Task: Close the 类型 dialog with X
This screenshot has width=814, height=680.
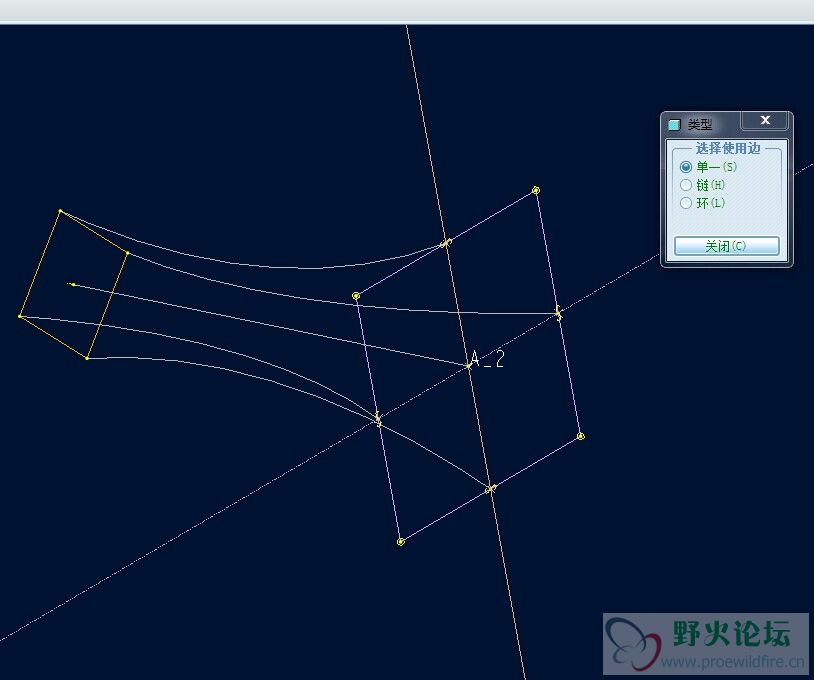Action: [765, 120]
